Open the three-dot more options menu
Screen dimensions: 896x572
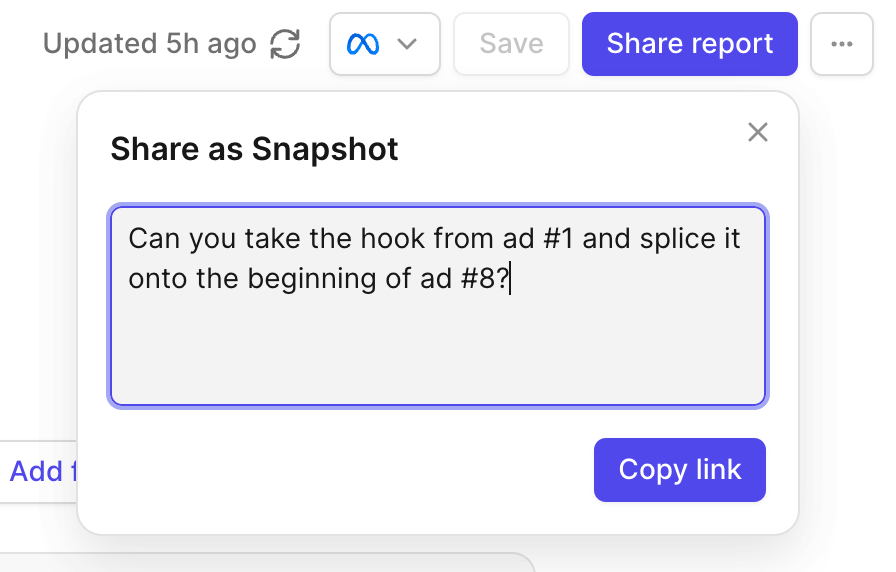point(842,44)
